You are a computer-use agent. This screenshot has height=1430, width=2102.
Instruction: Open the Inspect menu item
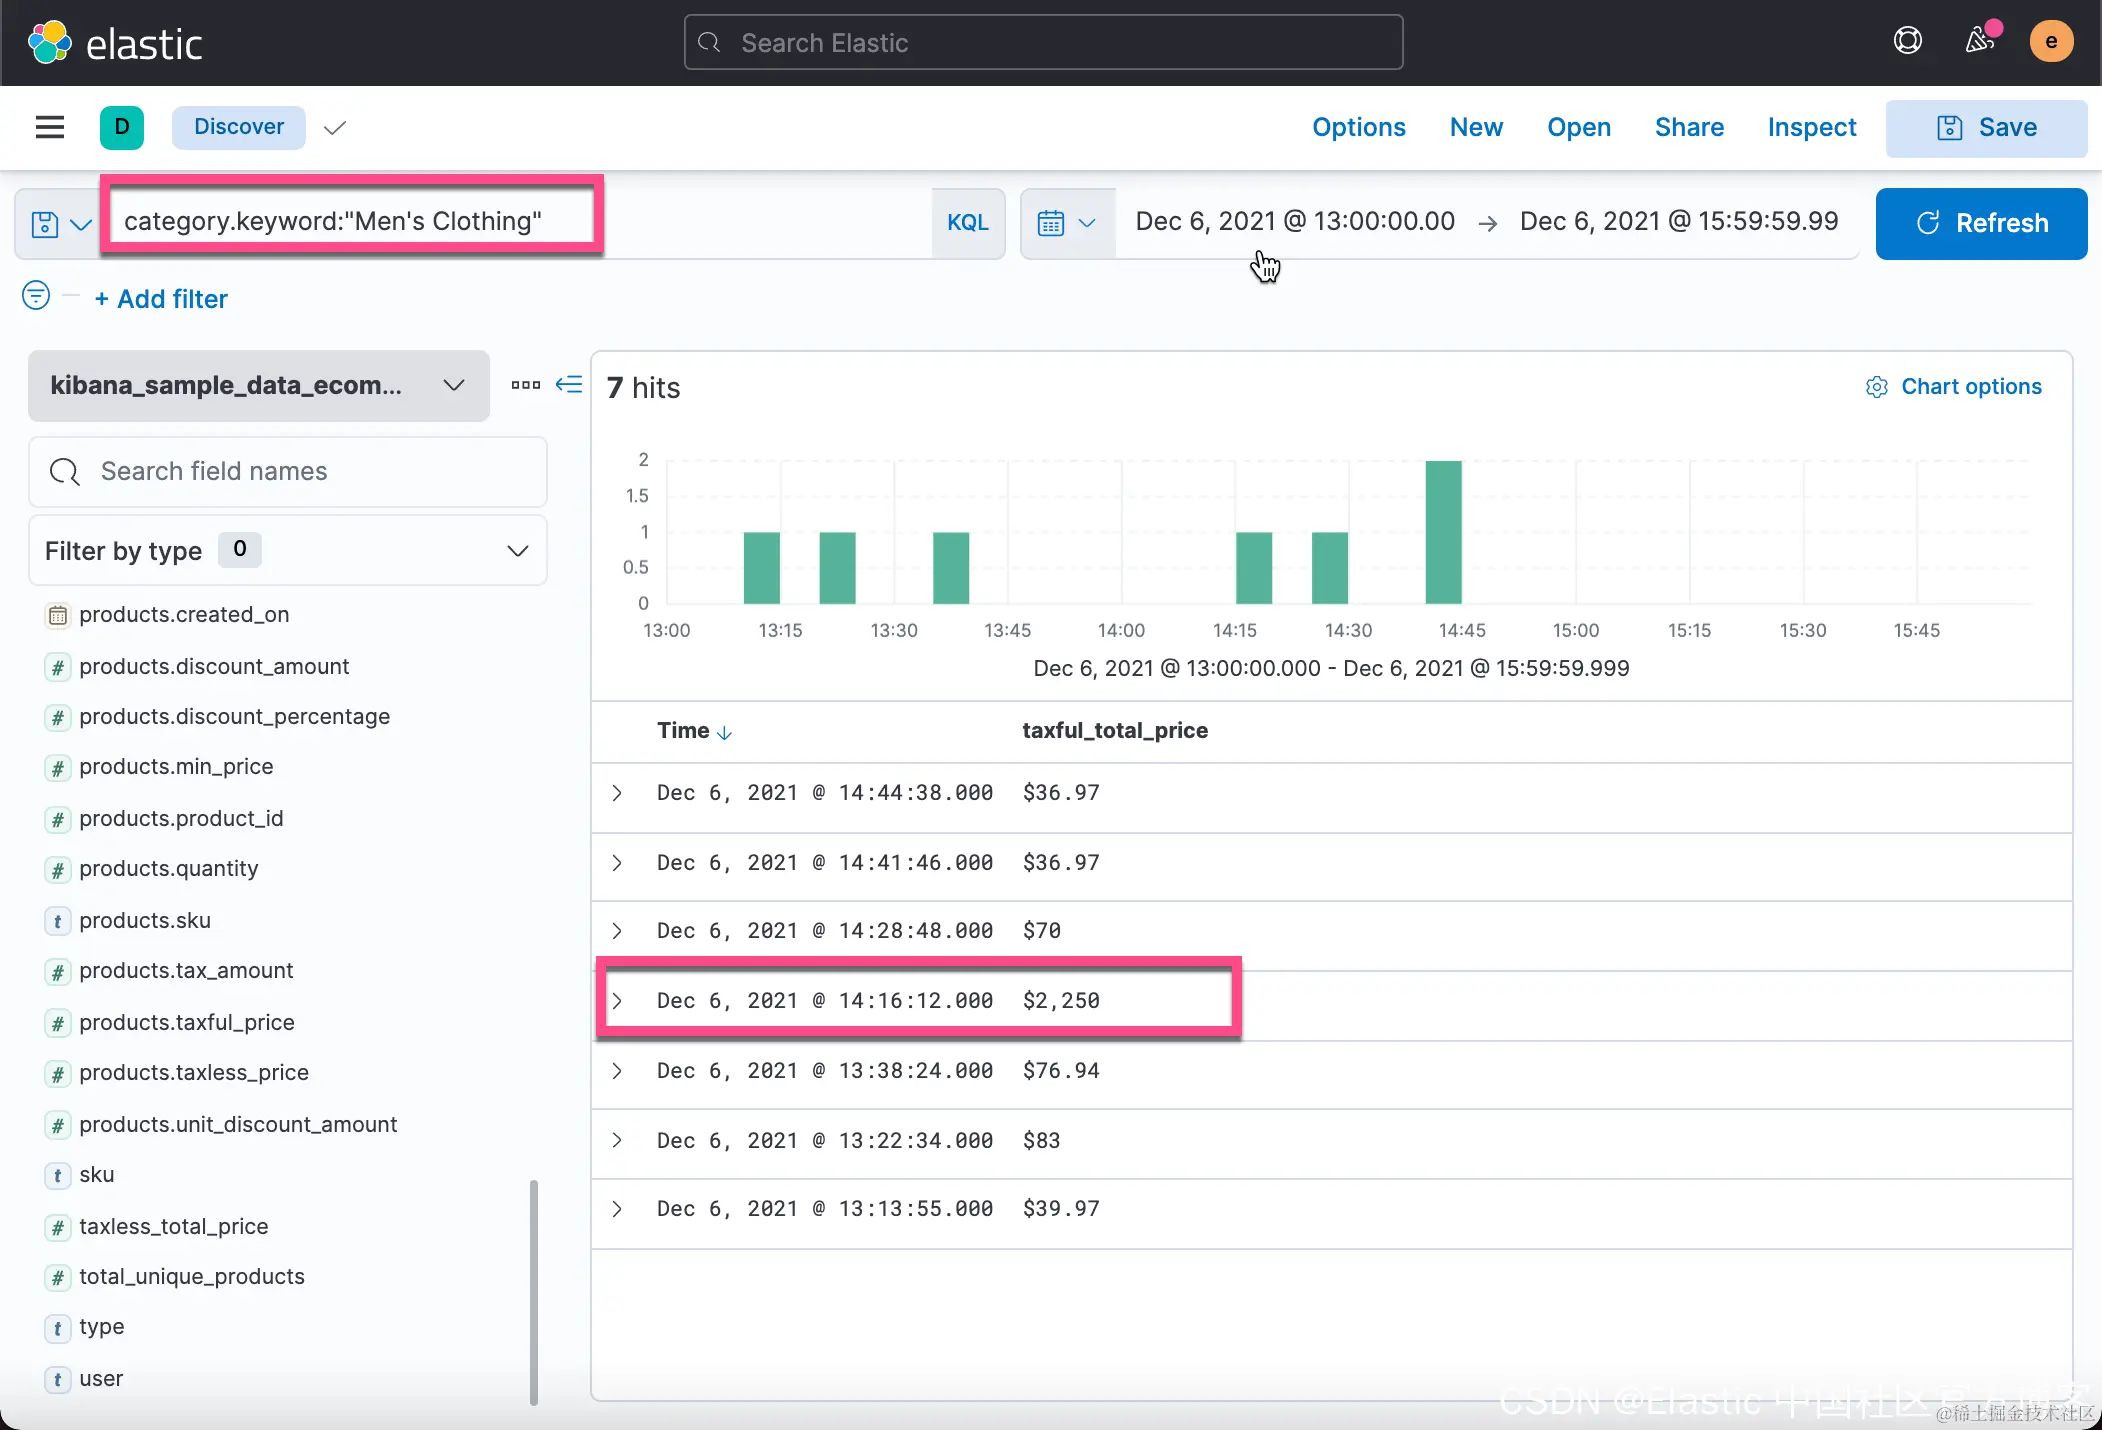[x=1811, y=127]
